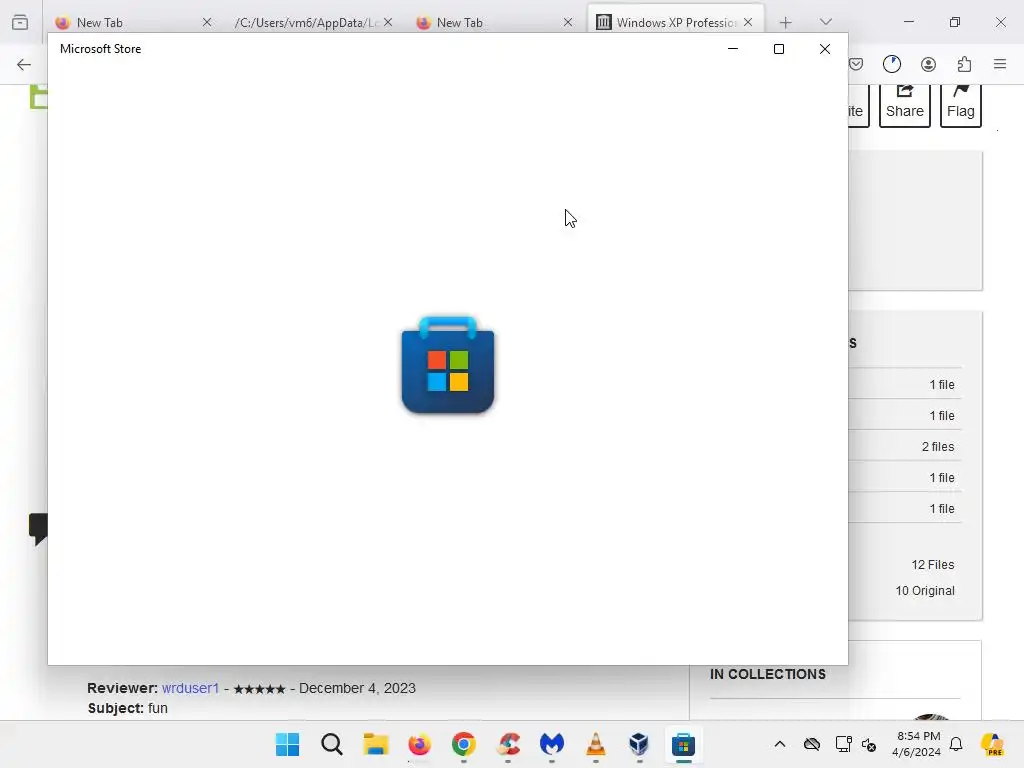
Task: Select the New Tab tab beside the Windows XP tab
Action: tap(494, 22)
